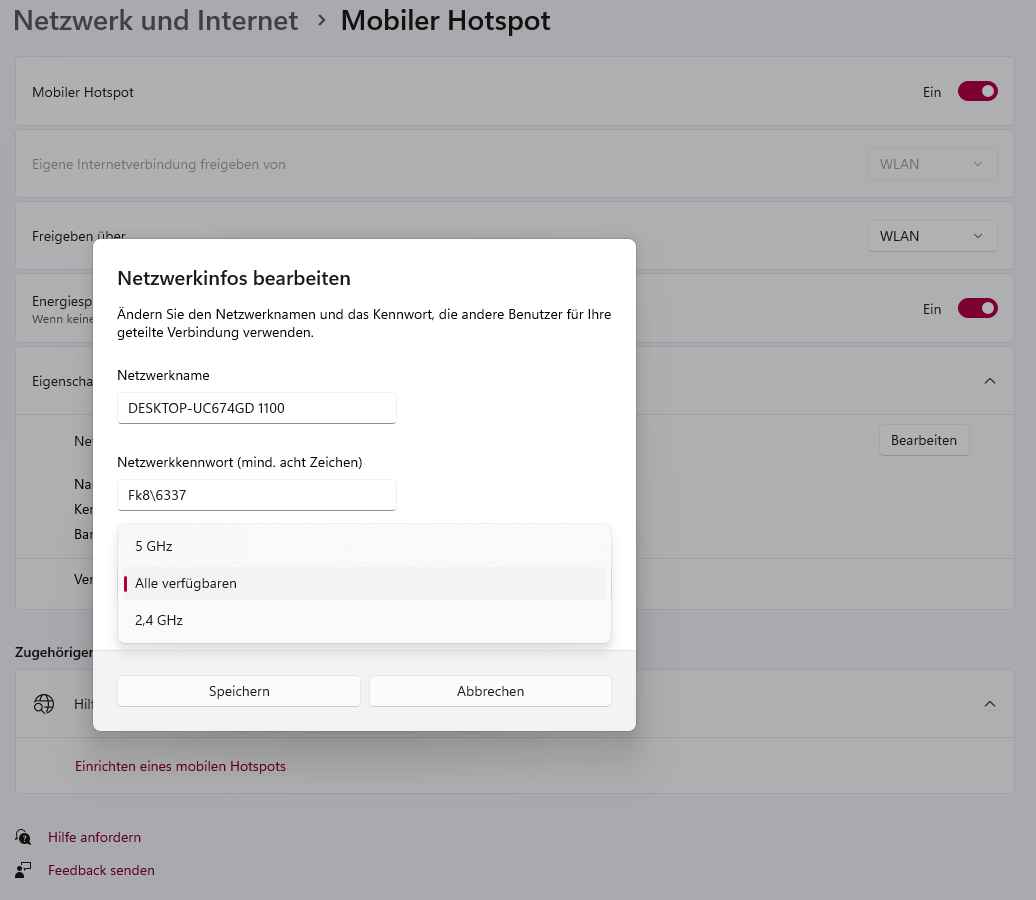Open the Freigeben über WLAN dropdown
Viewport: 1036px width, 900px height.
coord(932,236)
